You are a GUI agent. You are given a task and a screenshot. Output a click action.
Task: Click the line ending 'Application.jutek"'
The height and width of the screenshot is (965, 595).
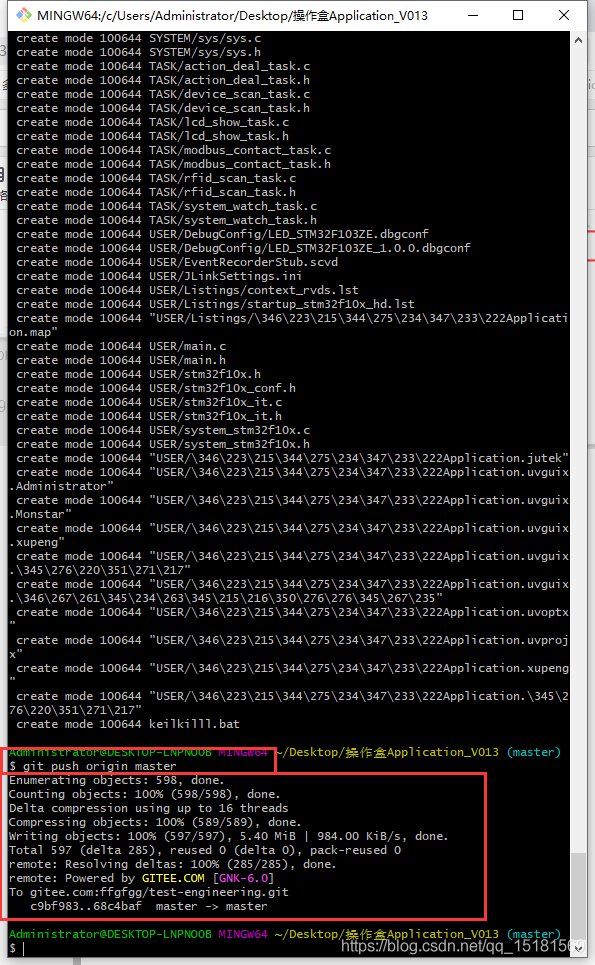pyautogui.click(x=292, y=458)
